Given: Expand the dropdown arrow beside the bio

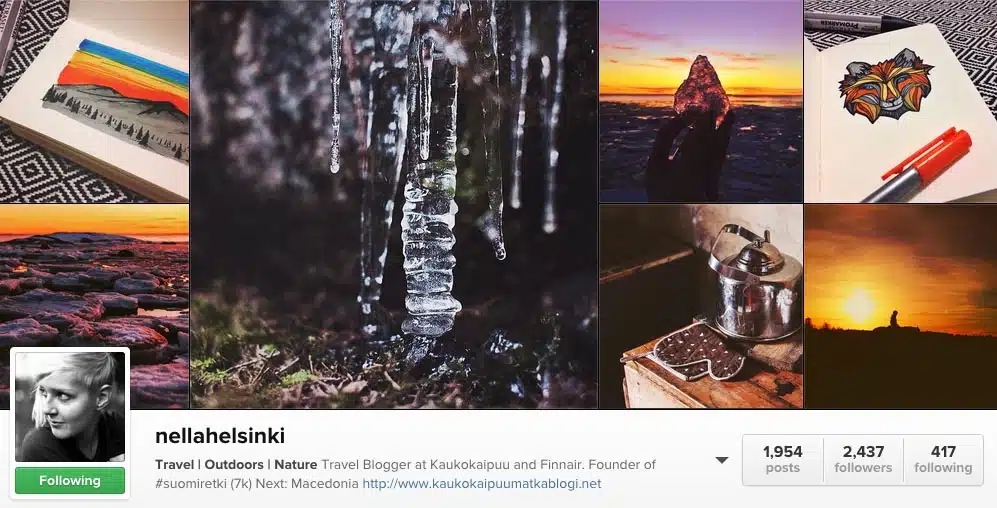Looking at the screenshot, I should pos(722,460).
